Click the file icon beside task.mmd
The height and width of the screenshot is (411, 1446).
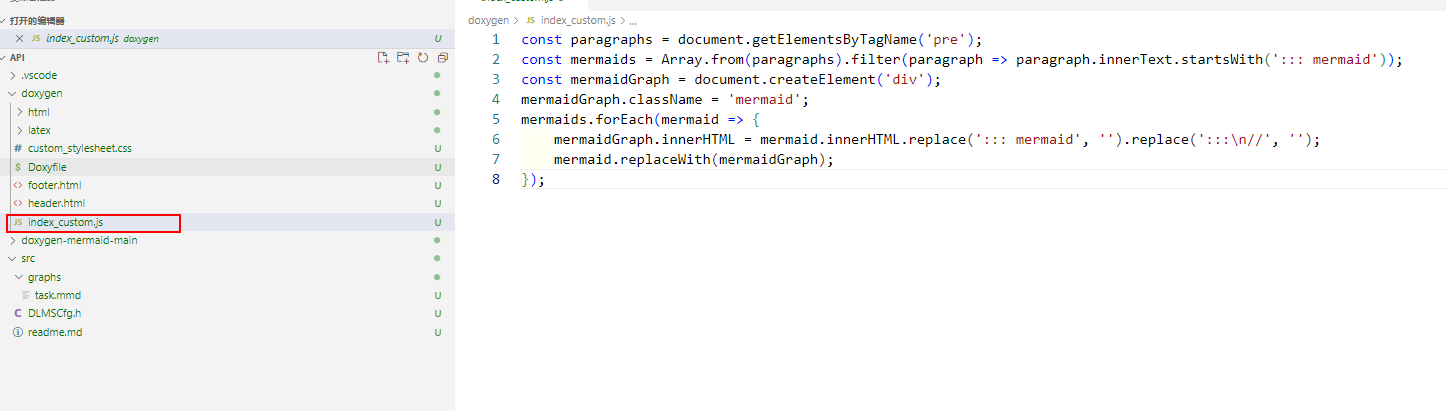click(27, 295)
